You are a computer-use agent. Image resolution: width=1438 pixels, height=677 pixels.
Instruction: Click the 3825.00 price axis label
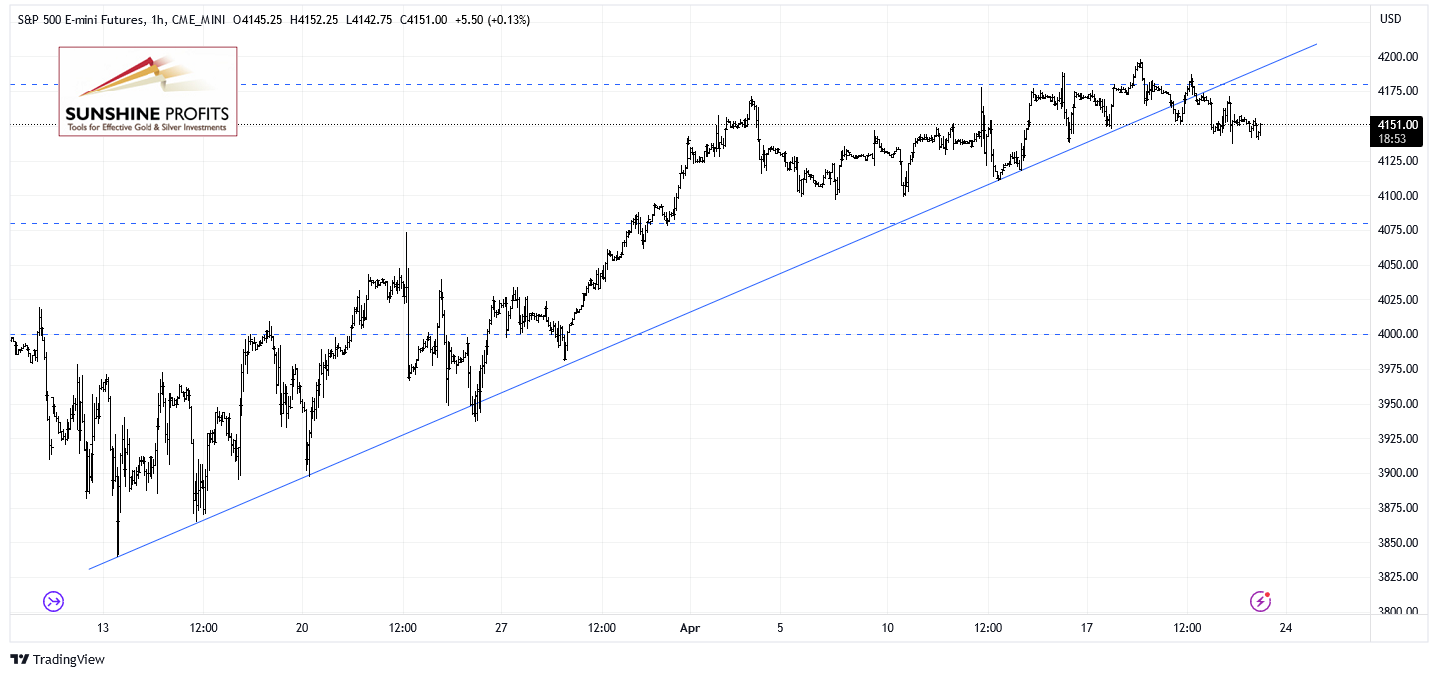click(1398, 577)
